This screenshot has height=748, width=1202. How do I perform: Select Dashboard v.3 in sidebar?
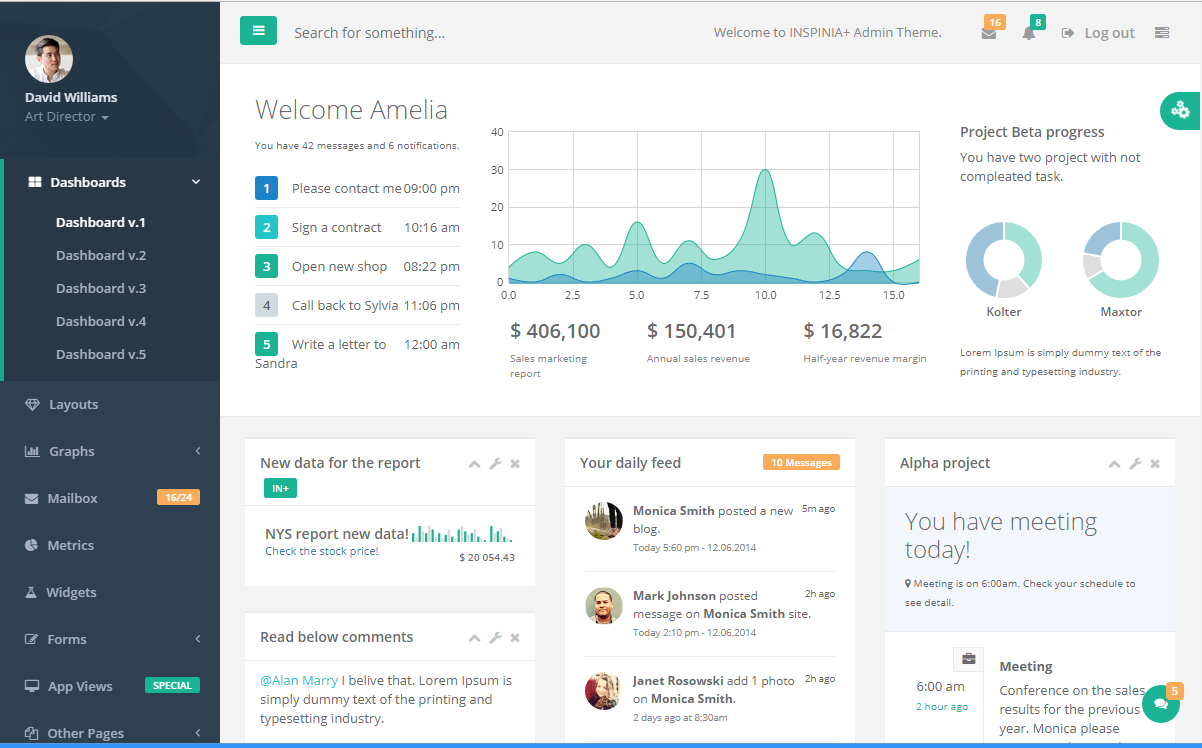point(101,288)
